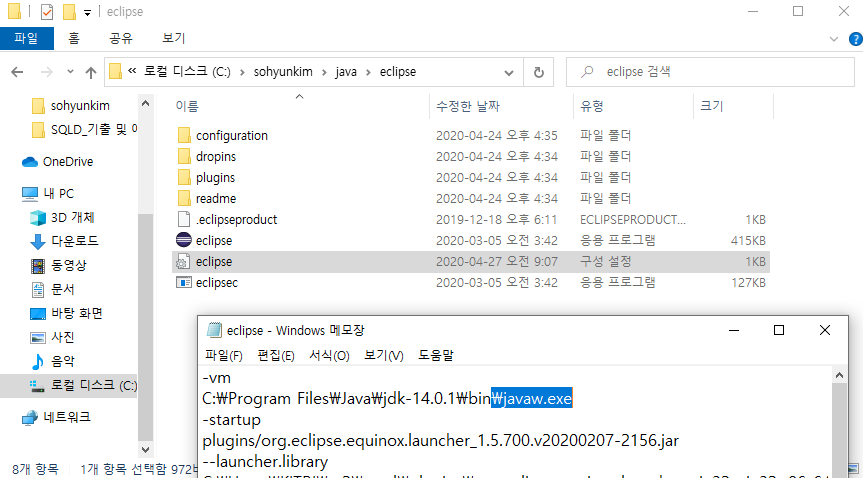The image size is (863, 478).
Task: Open the 문서 folder in sidebar
Action: tap(52, 289)
